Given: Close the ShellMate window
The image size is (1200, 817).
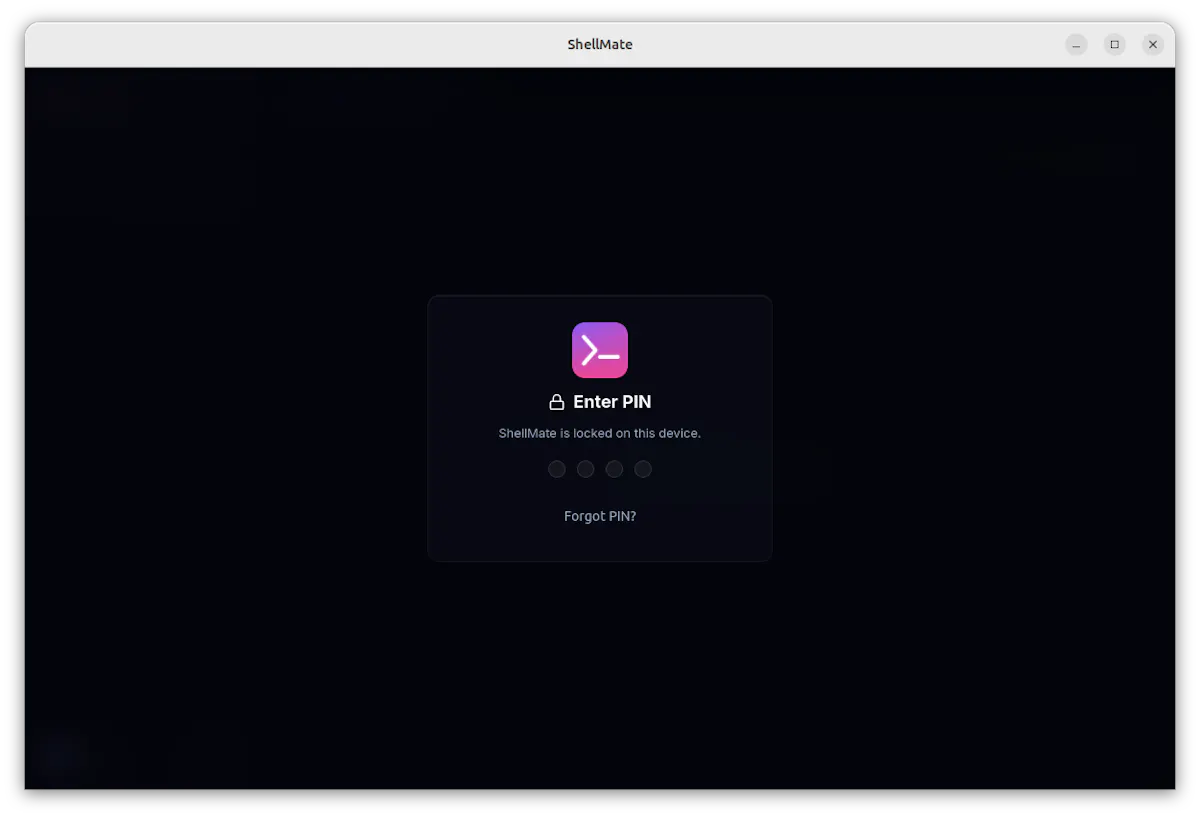Looking at the screenshot, I should 1153,44.
